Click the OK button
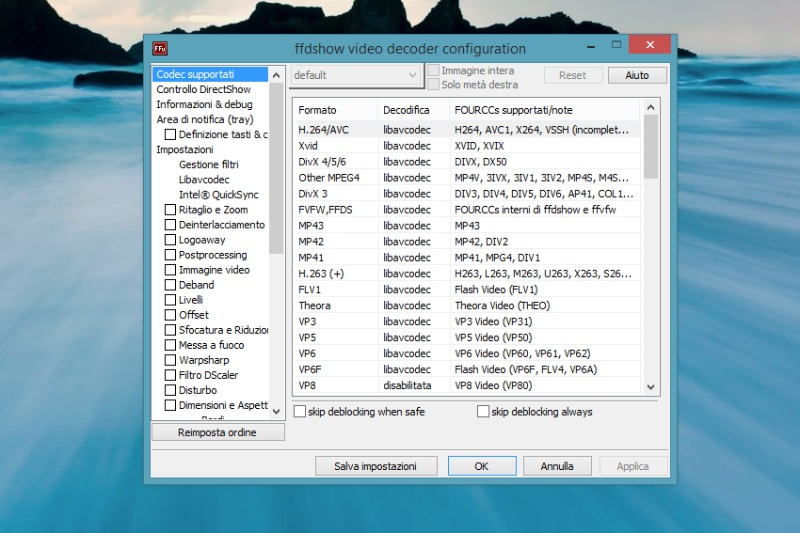Viewport: 800px width, 533px height. click(x=481, y=466)
